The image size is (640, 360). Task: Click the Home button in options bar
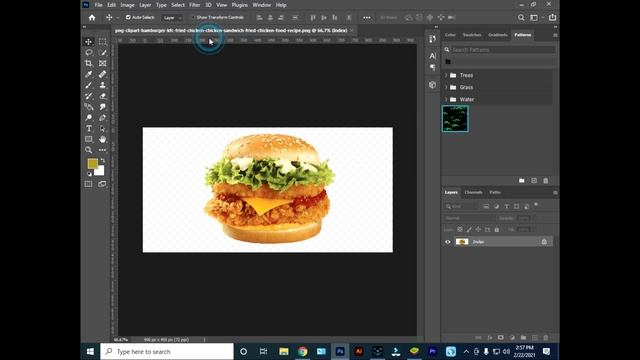point(92,18)
